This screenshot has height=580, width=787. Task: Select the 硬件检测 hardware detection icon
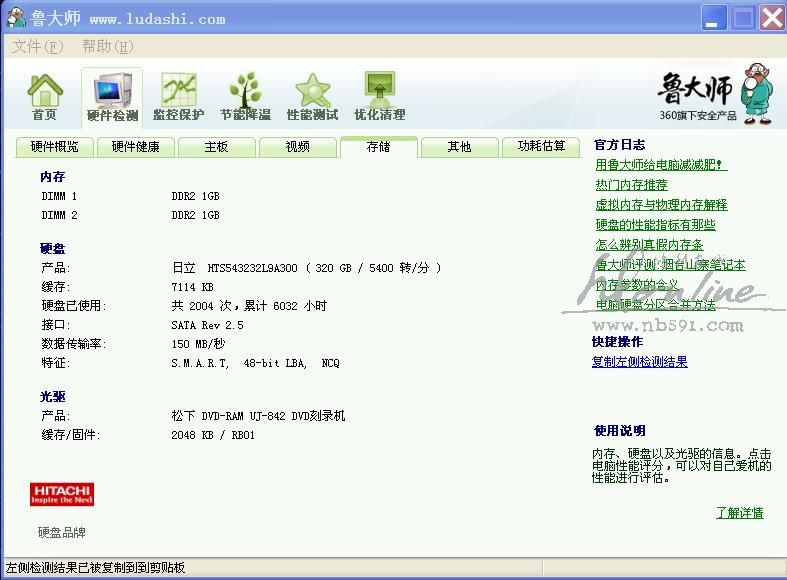[112, 97]
